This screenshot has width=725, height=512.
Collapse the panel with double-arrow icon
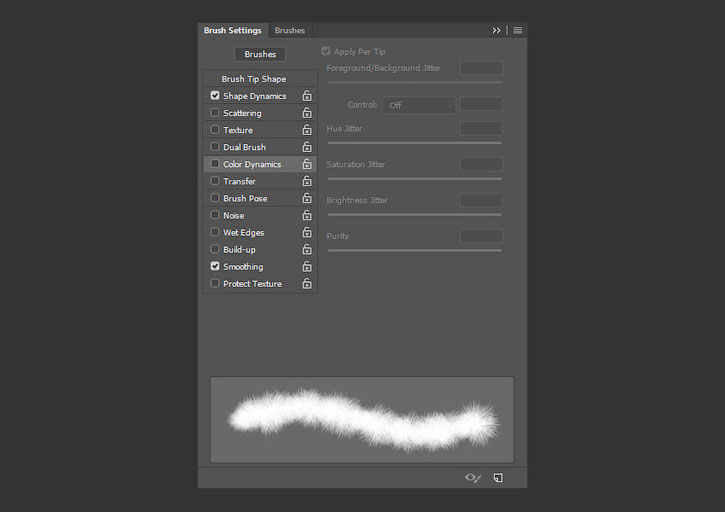point(496,31)
